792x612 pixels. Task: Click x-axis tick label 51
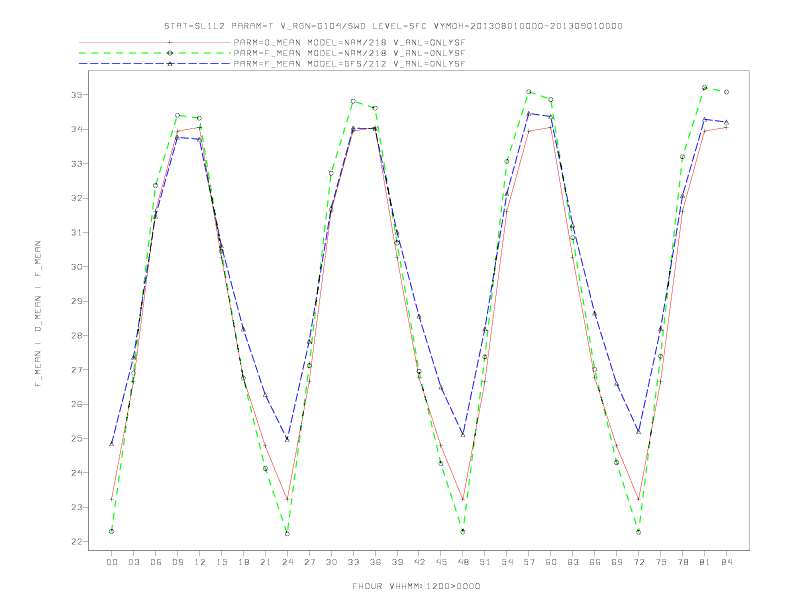click(485, 562)
